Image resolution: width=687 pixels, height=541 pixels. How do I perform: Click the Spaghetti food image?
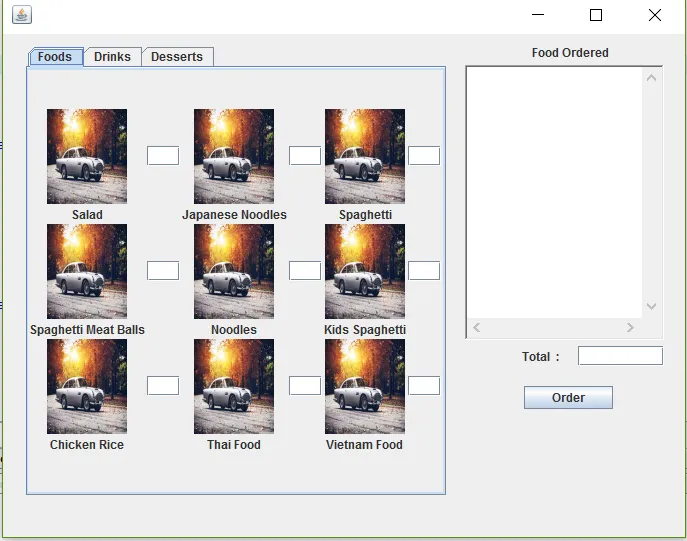(365, 156)
